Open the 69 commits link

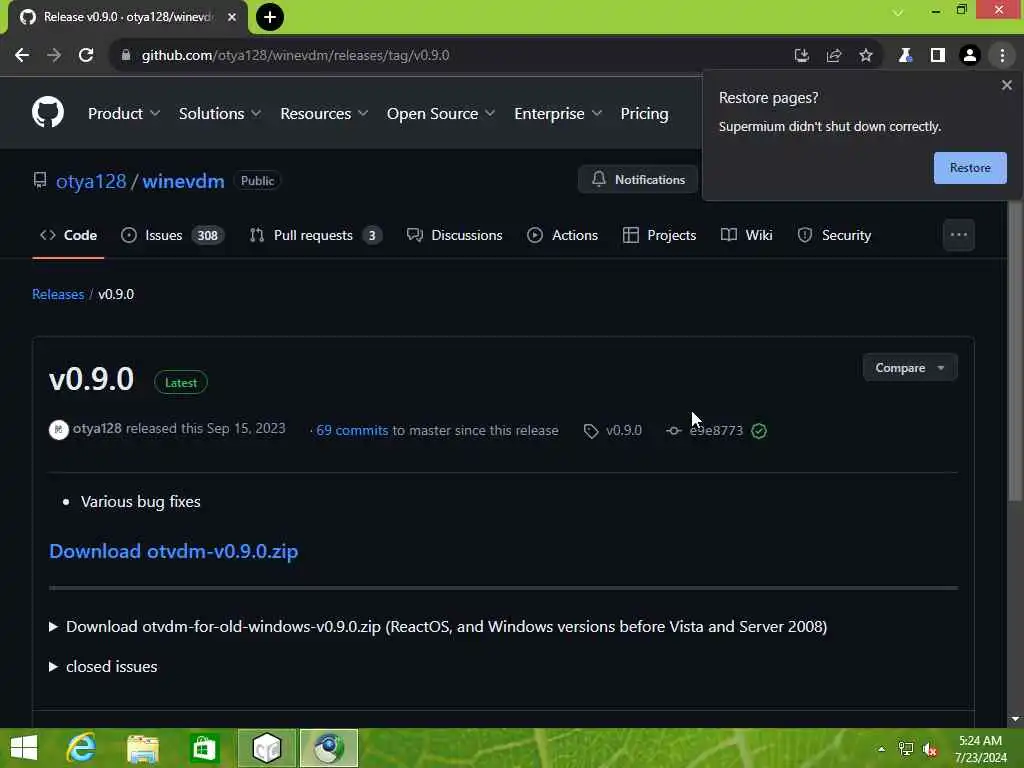[x=352, y=430]
